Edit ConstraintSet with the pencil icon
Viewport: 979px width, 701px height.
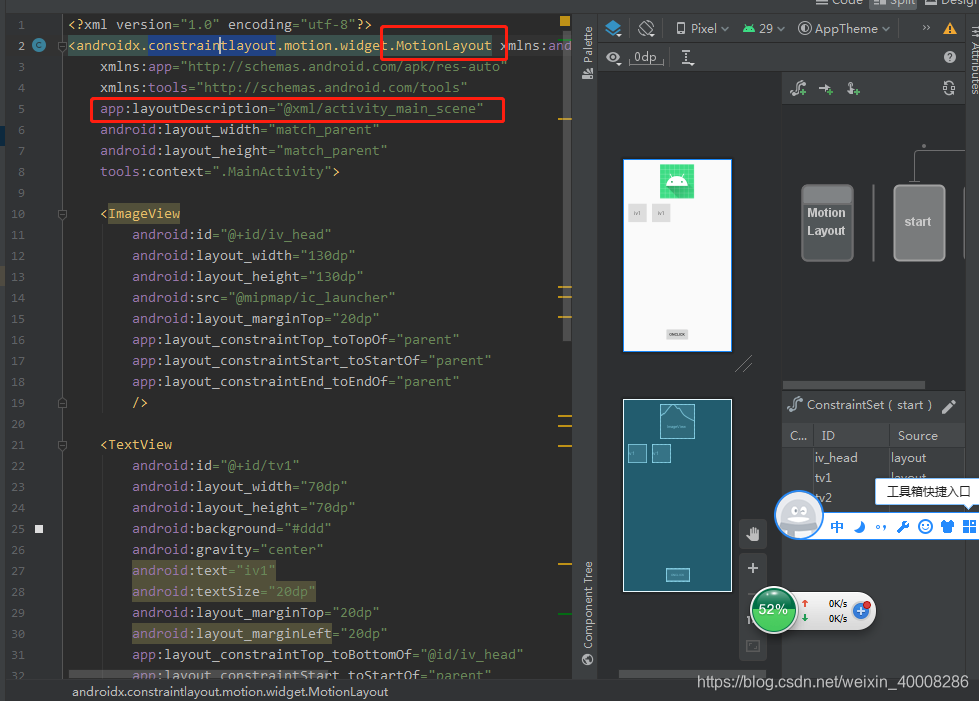(949, 405)
